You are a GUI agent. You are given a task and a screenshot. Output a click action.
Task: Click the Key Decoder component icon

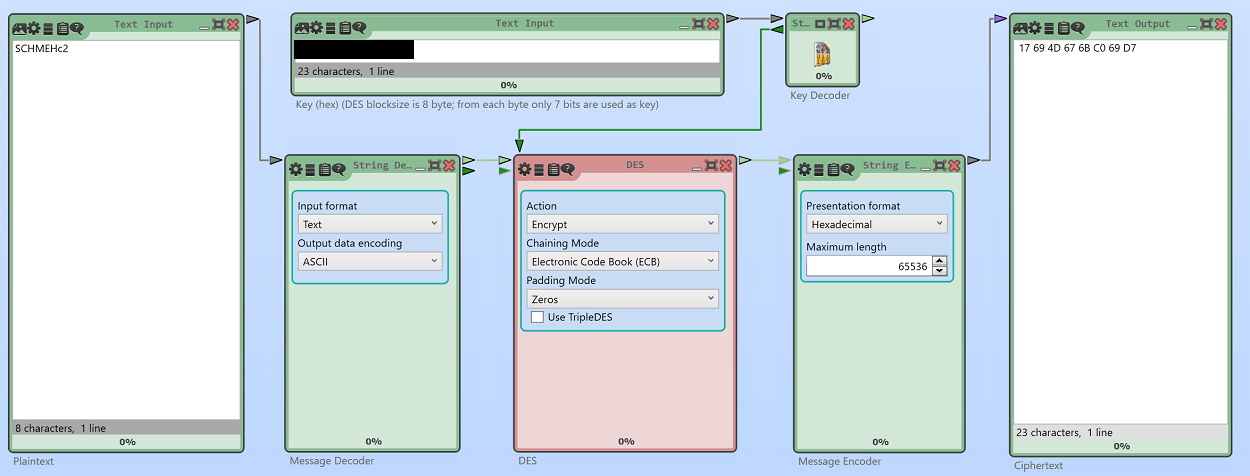[x=823, y=54]
